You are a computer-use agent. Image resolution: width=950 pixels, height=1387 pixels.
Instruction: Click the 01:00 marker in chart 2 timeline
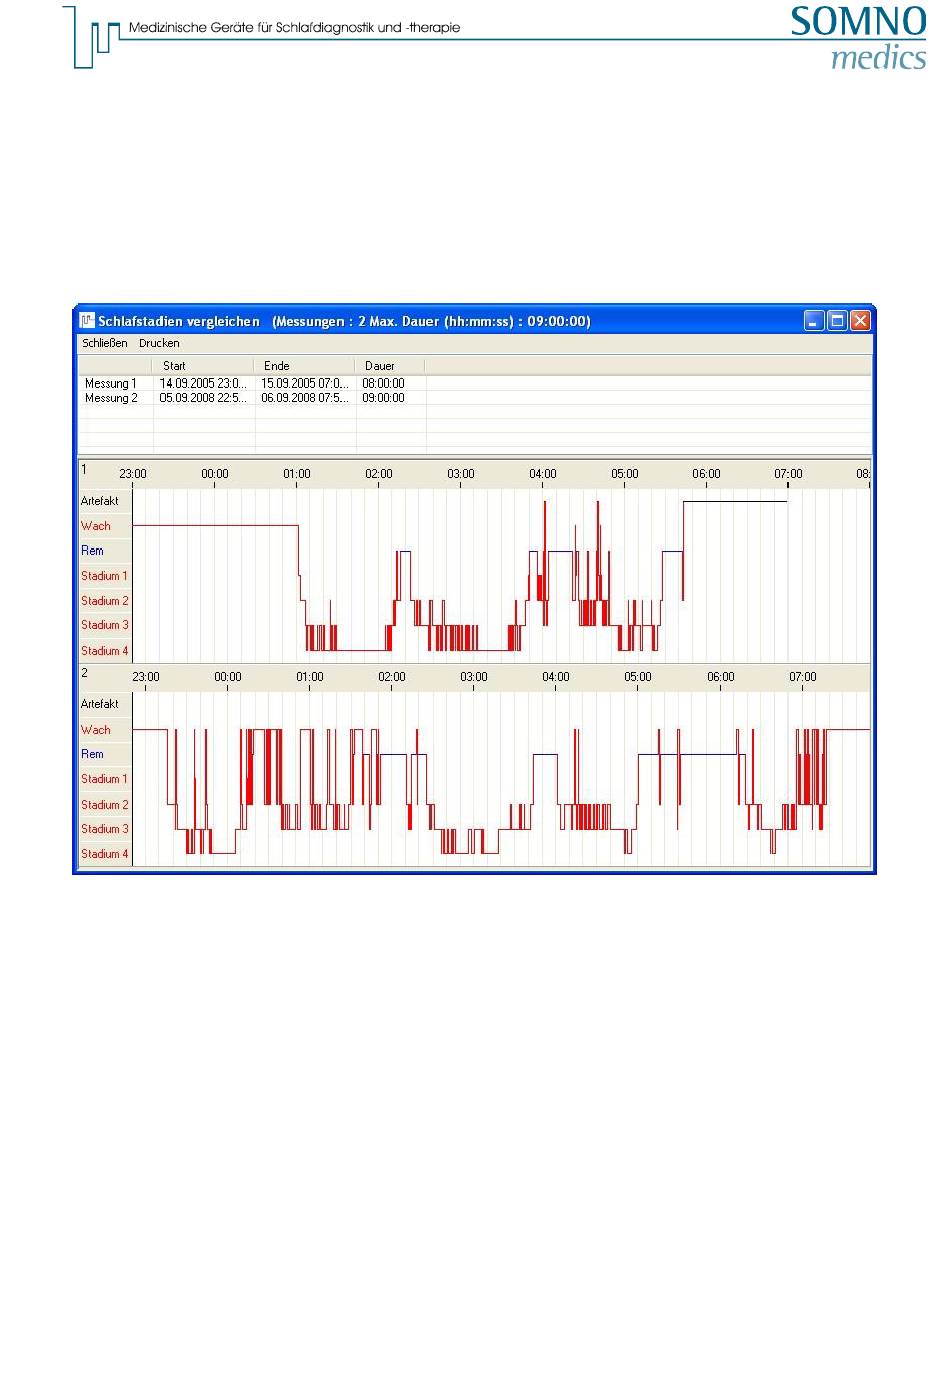pyautogui.click(x=310, y=677)
